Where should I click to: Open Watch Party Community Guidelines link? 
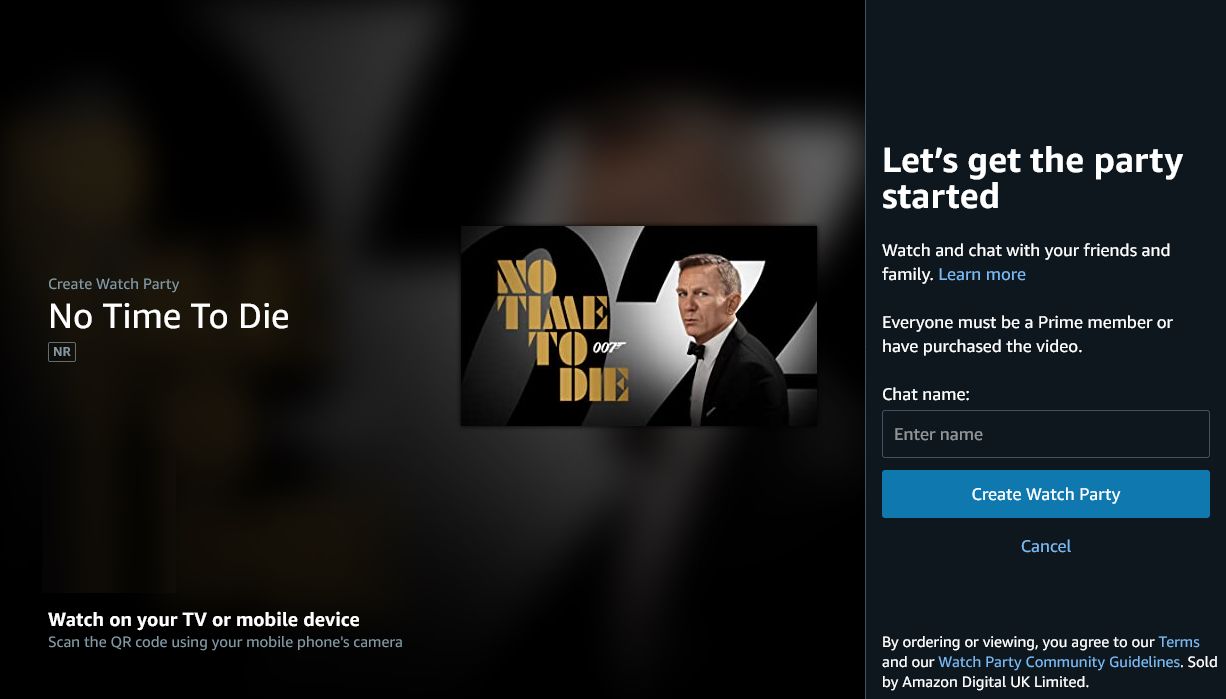pyautogui.click(x=1059, y=662)
